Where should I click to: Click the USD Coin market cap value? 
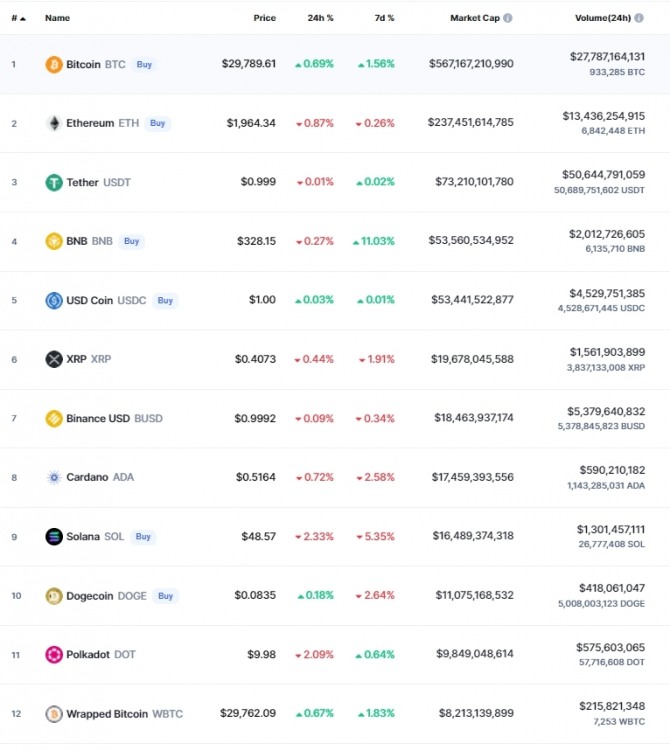[x=472, y=300]
